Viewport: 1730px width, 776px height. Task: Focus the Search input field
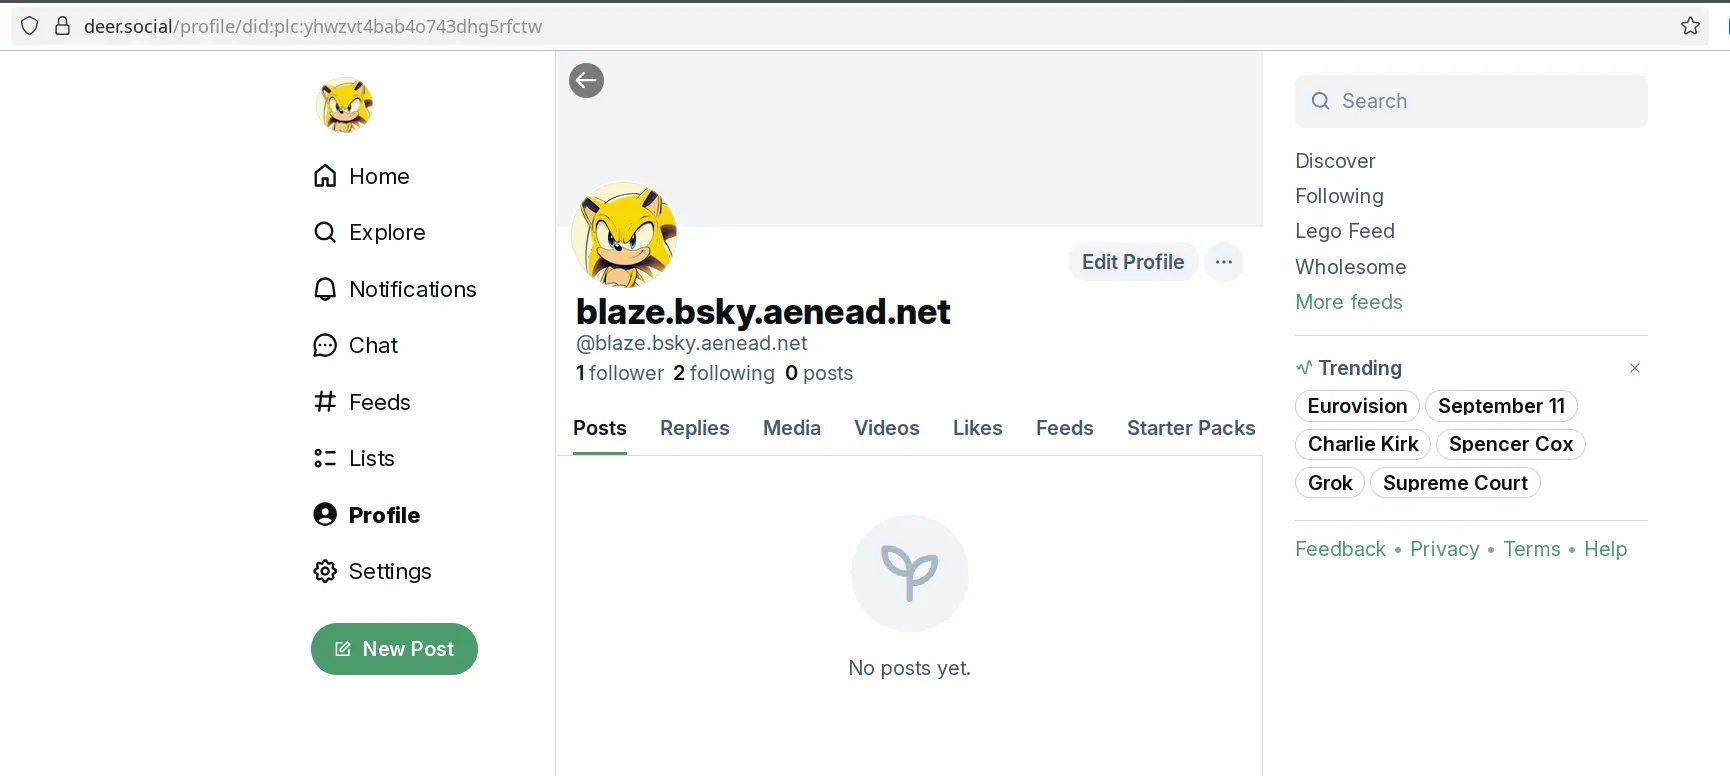(1471, 101)
